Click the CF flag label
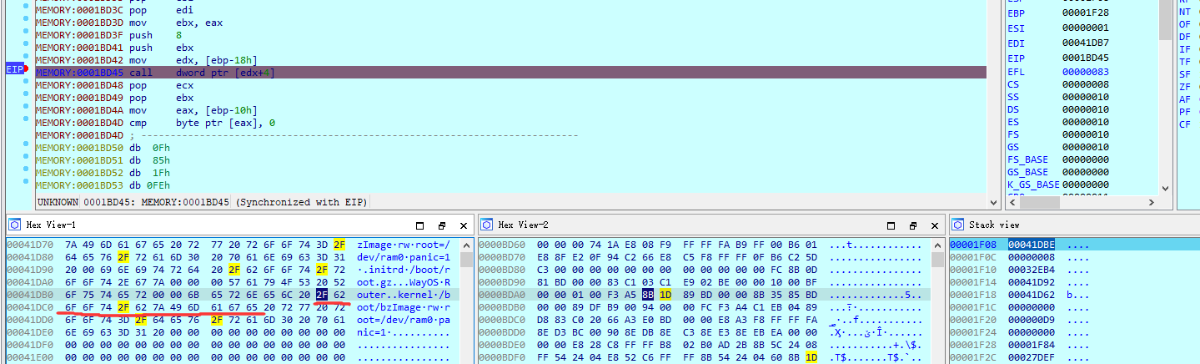Screen dimensions: 1200x364 click(x=1185, y=125)
